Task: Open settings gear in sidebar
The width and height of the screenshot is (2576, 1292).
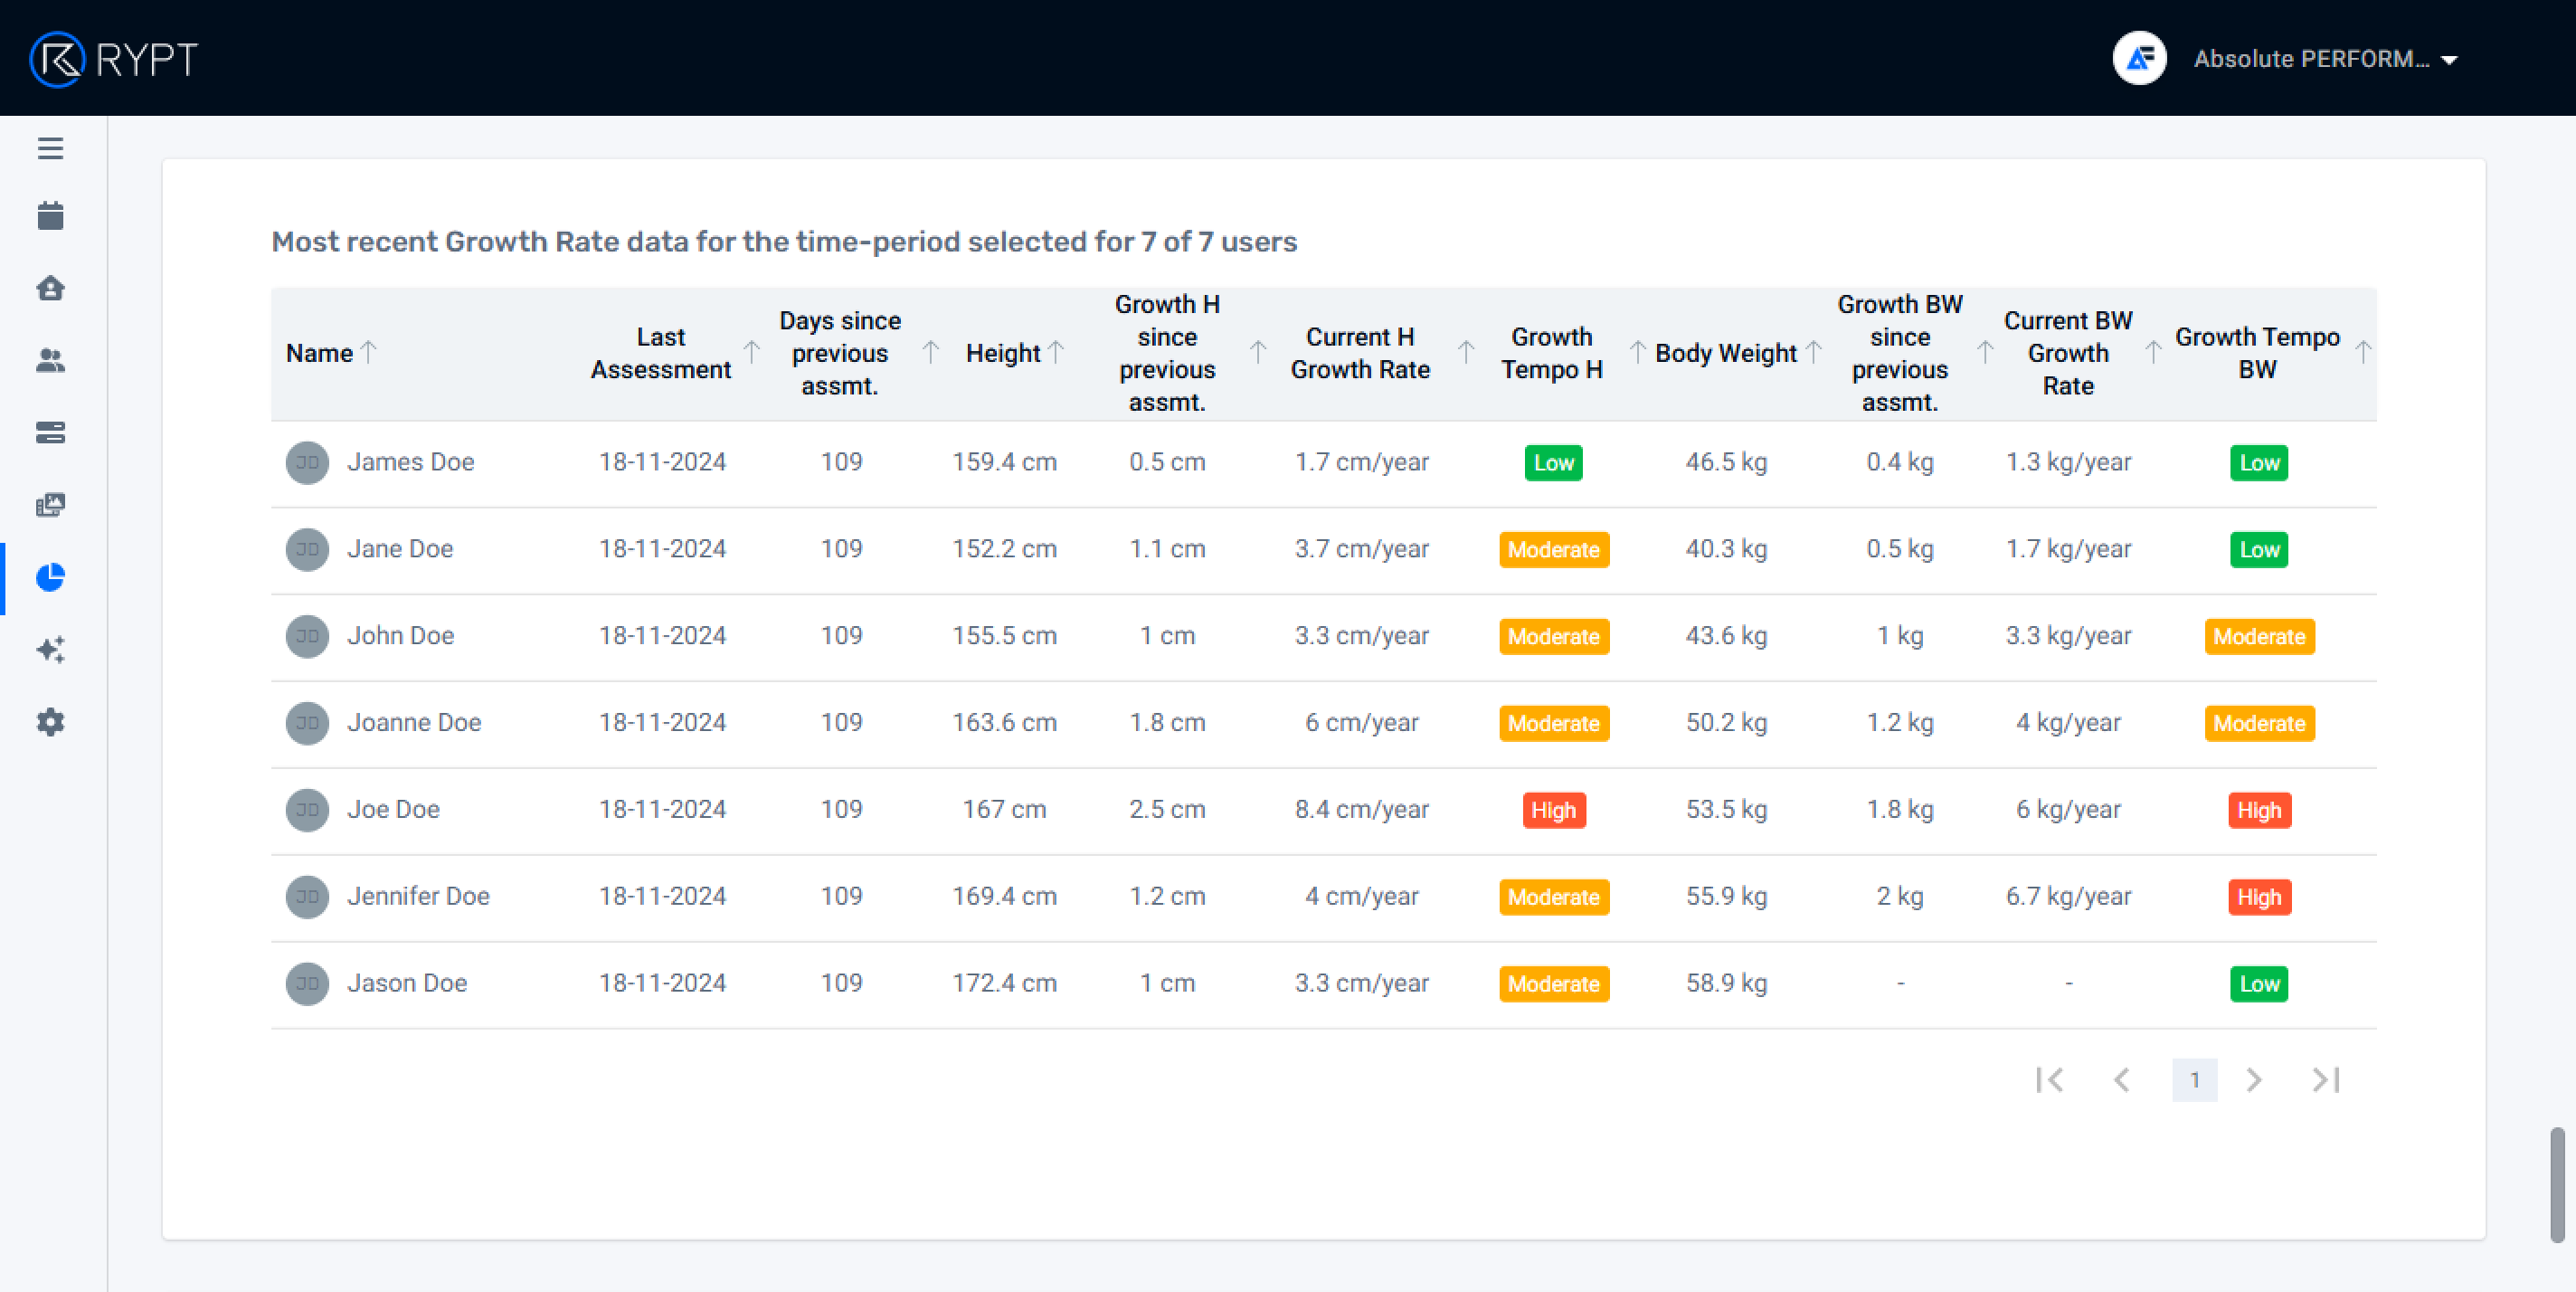Action: click(x=50, y=722)
